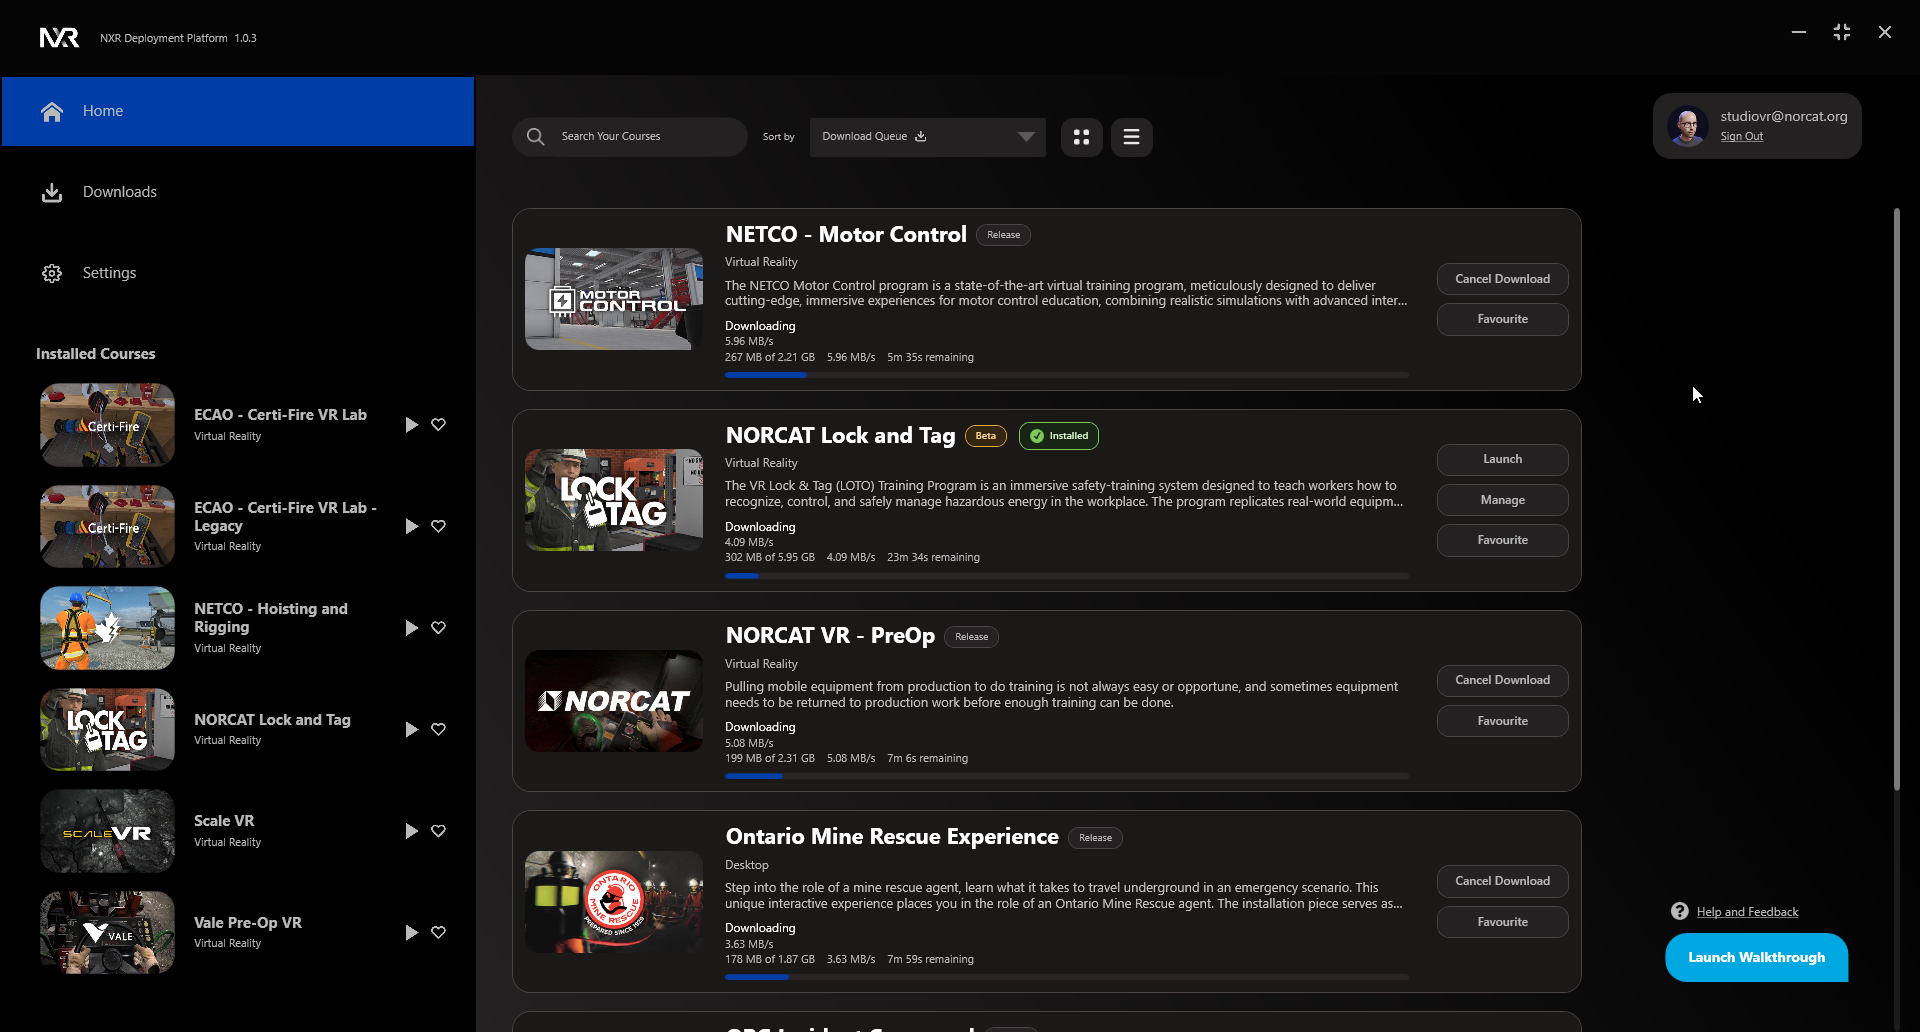Click the NORCAT VR - PreOp progress bar

(1066, 776)
